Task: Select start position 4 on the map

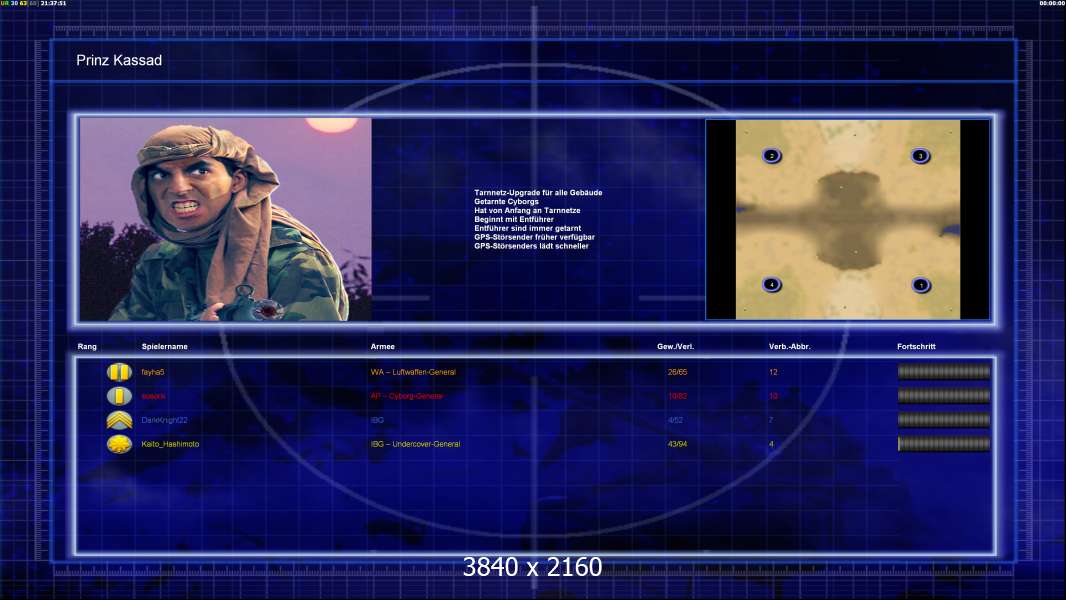Action: coord(771,285)
